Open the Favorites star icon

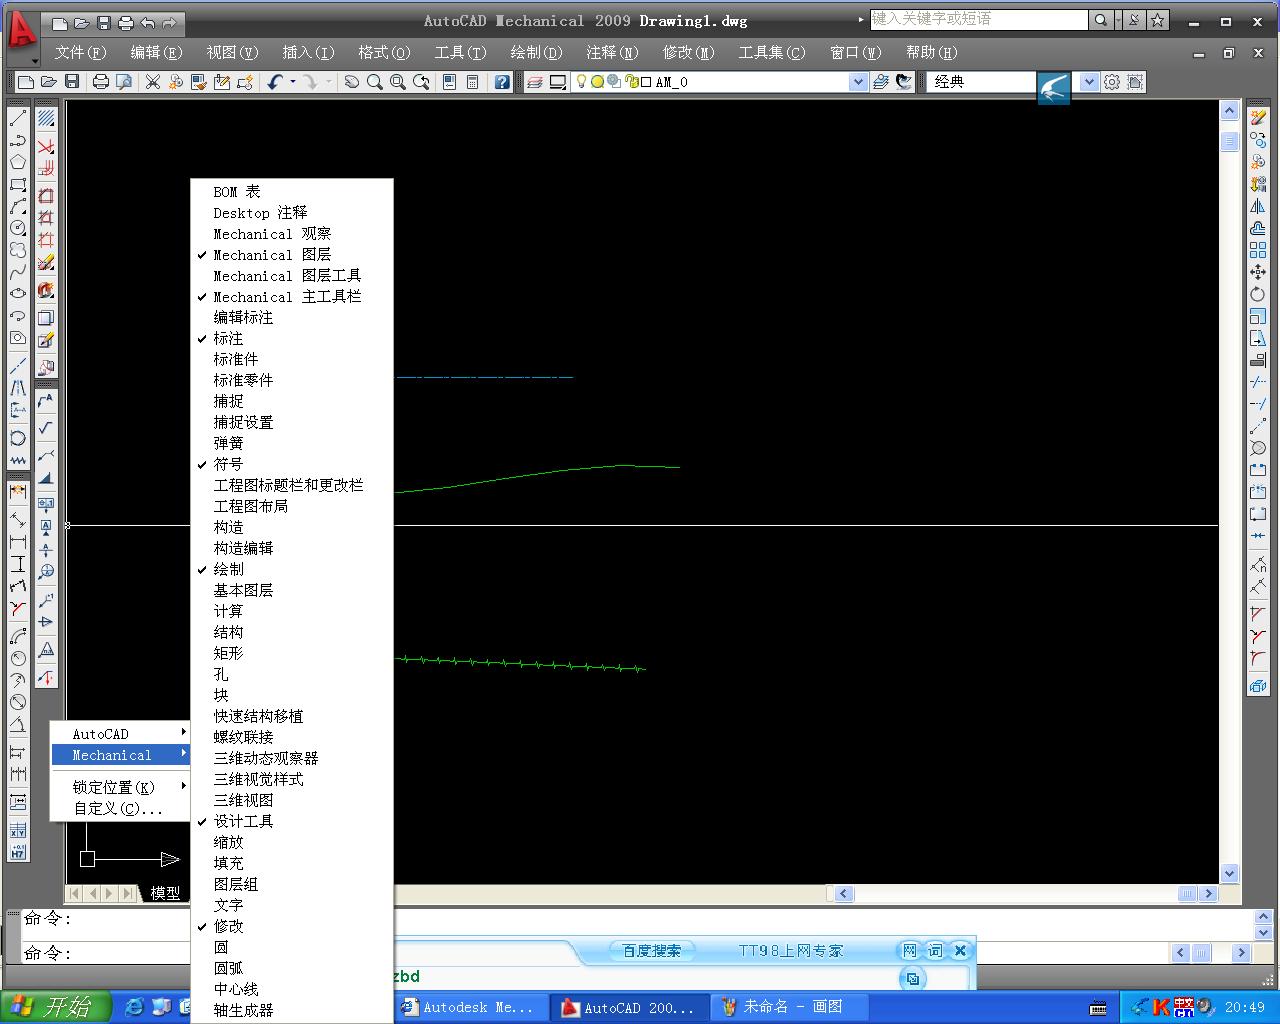1158,20
